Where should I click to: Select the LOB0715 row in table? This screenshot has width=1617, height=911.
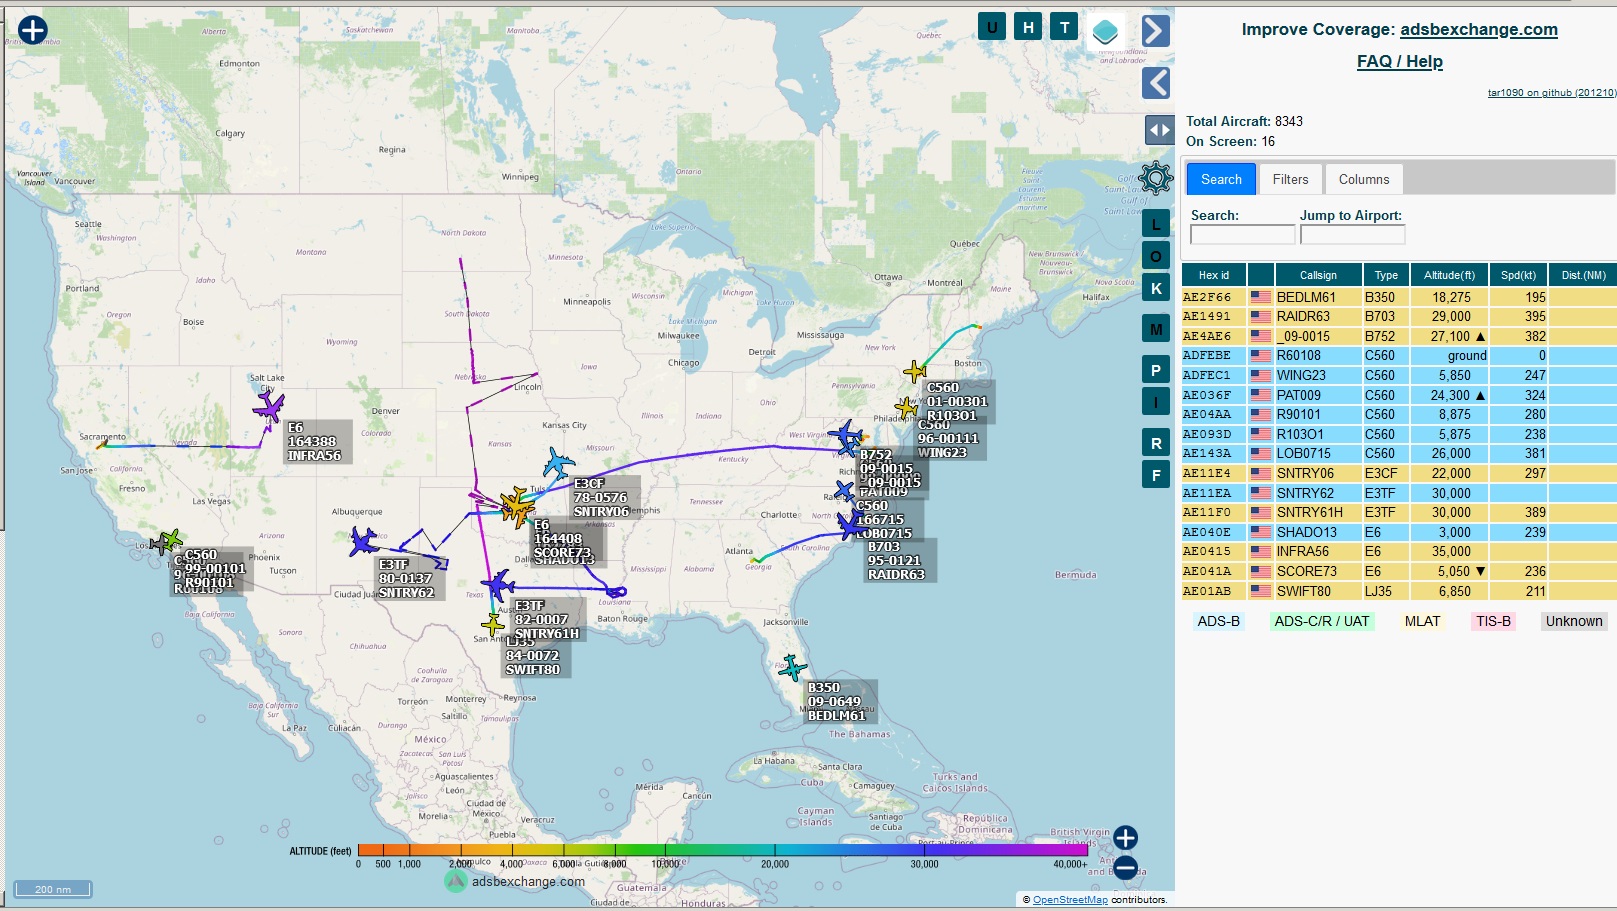coord(1399,453)
